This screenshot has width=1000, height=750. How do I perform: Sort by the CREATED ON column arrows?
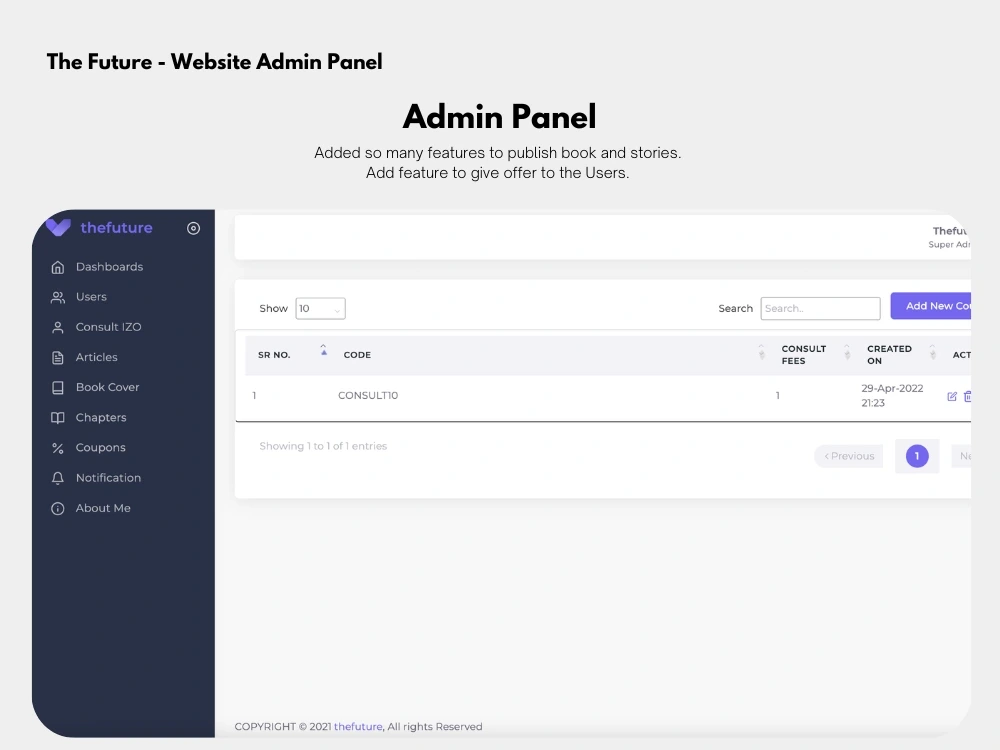pyautogui.click(x=932, y=352)
